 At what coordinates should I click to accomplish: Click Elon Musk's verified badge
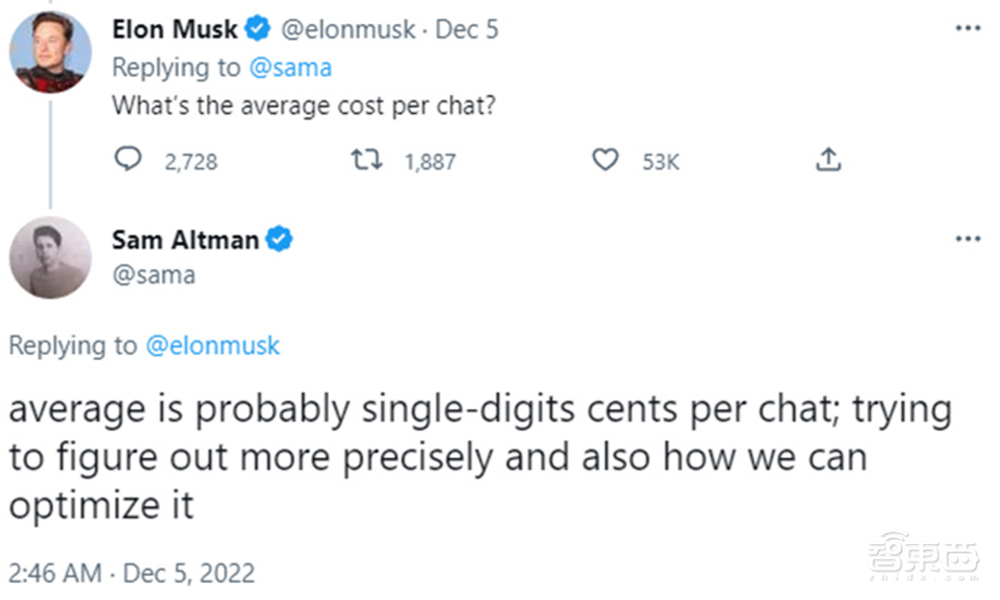(258, 30)
